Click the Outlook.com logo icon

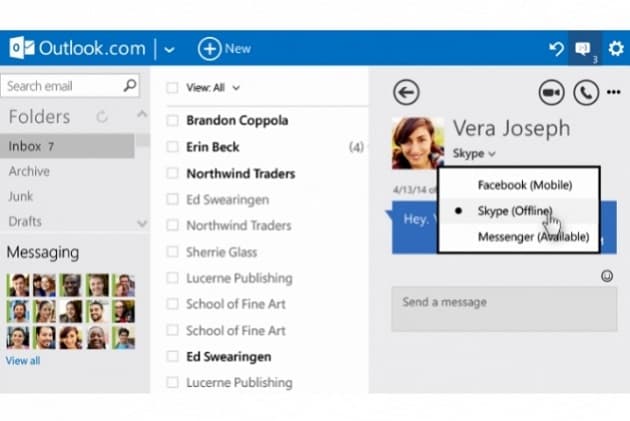[x=22, y=48]
